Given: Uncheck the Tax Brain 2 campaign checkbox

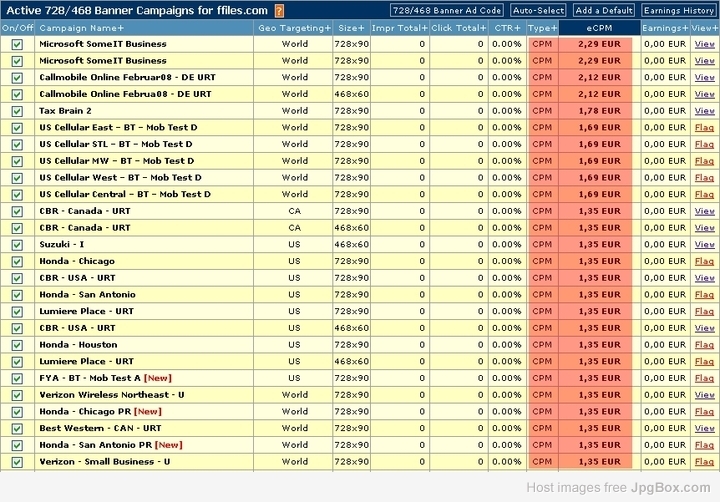Looking at the screenshot, I should point(17,111).
